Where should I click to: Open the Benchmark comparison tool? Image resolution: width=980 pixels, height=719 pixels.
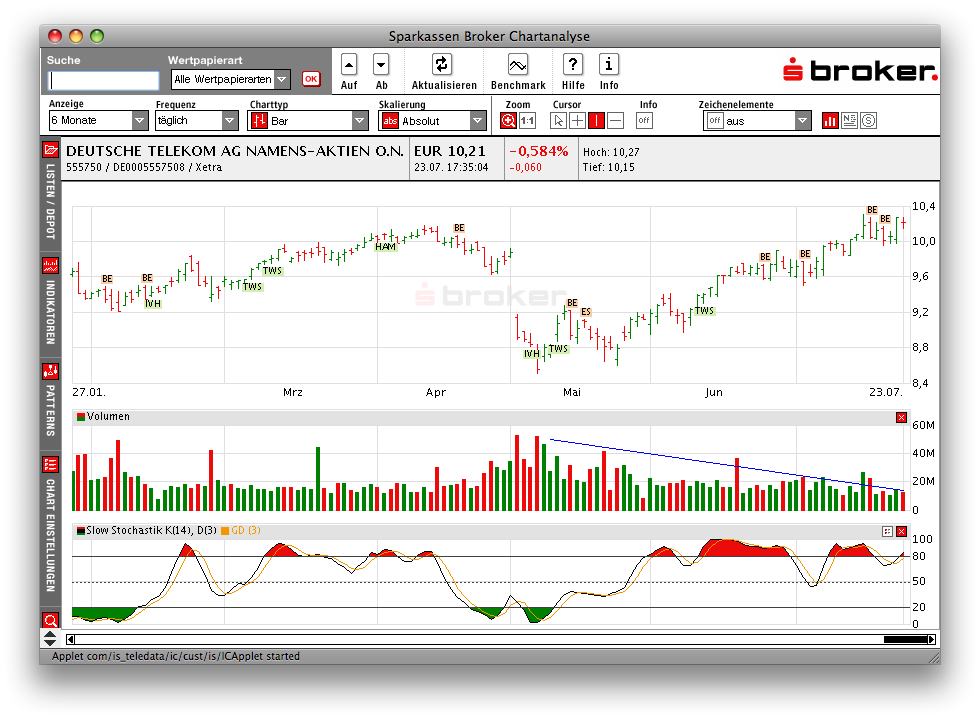[518, 65]
